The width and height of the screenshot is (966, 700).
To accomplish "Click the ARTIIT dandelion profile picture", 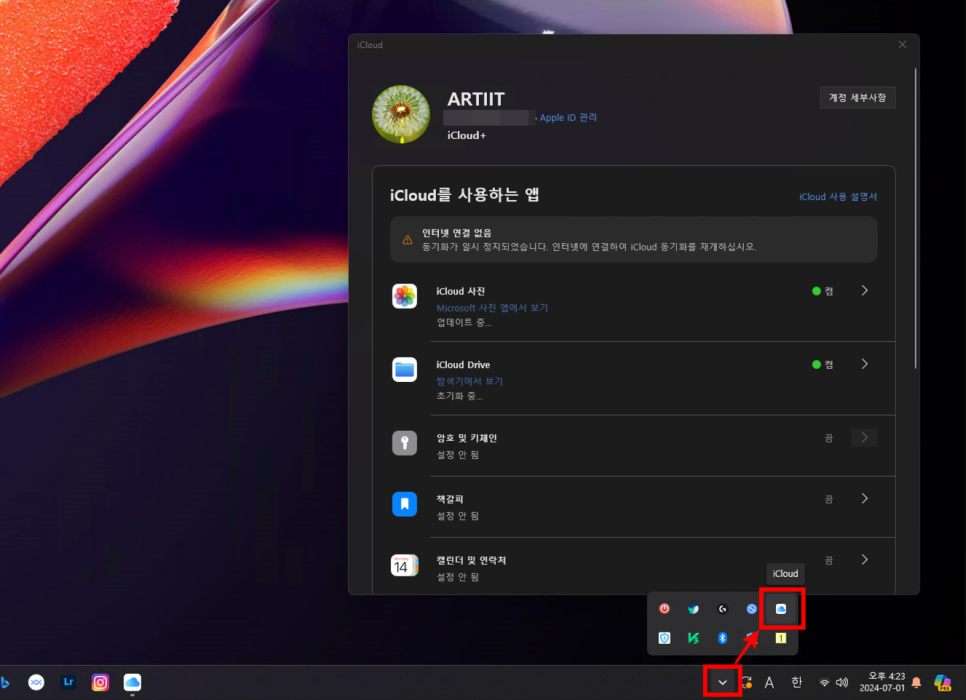I will point(401,115).
